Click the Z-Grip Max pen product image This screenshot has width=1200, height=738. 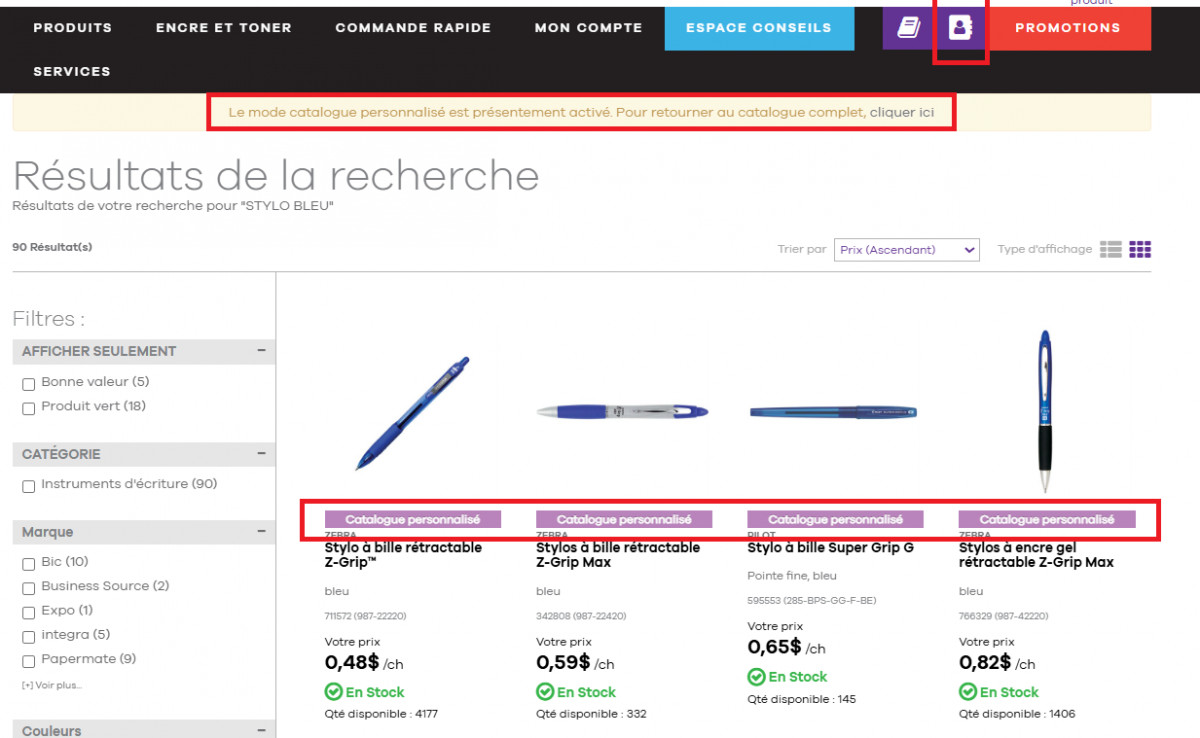[x=622, y=410]
